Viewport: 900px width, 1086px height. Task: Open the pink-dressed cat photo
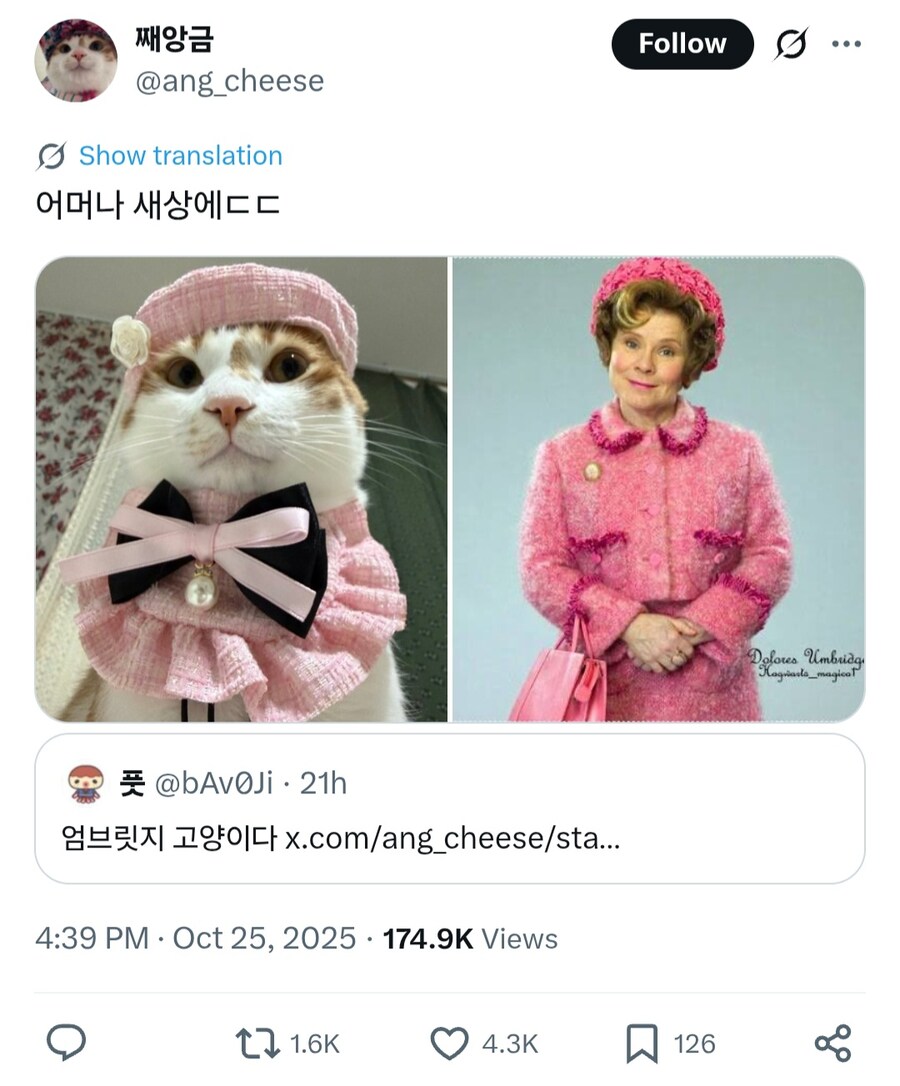click(241, 489)
